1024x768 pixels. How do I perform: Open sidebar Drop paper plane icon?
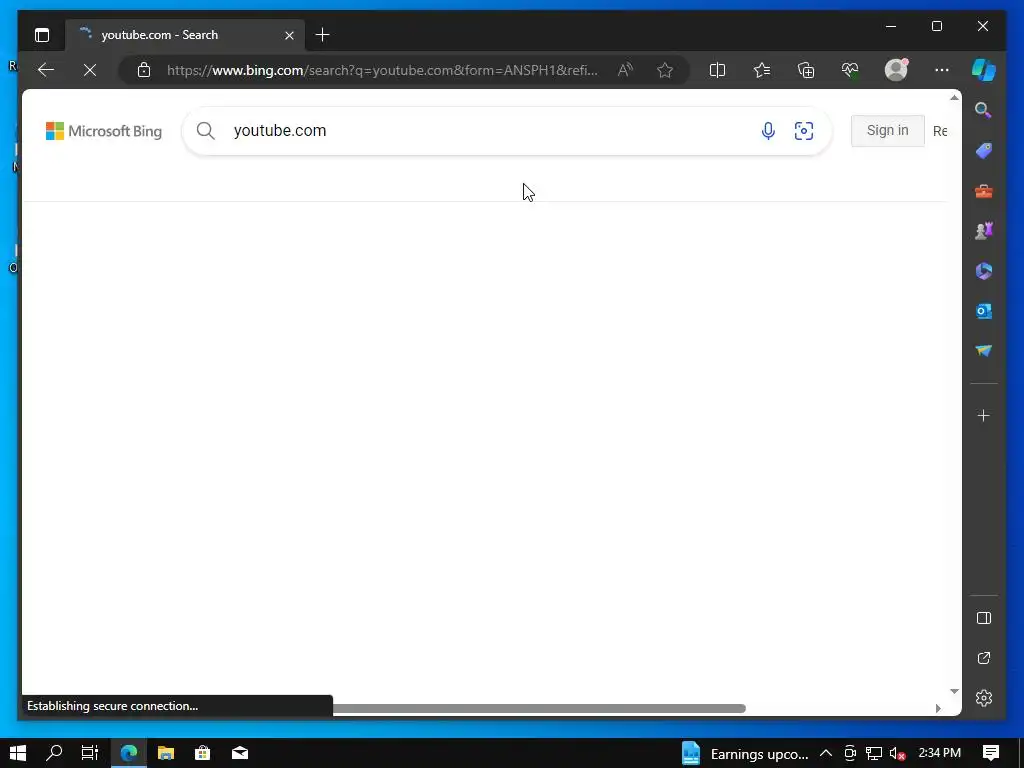tap(984, 351)
